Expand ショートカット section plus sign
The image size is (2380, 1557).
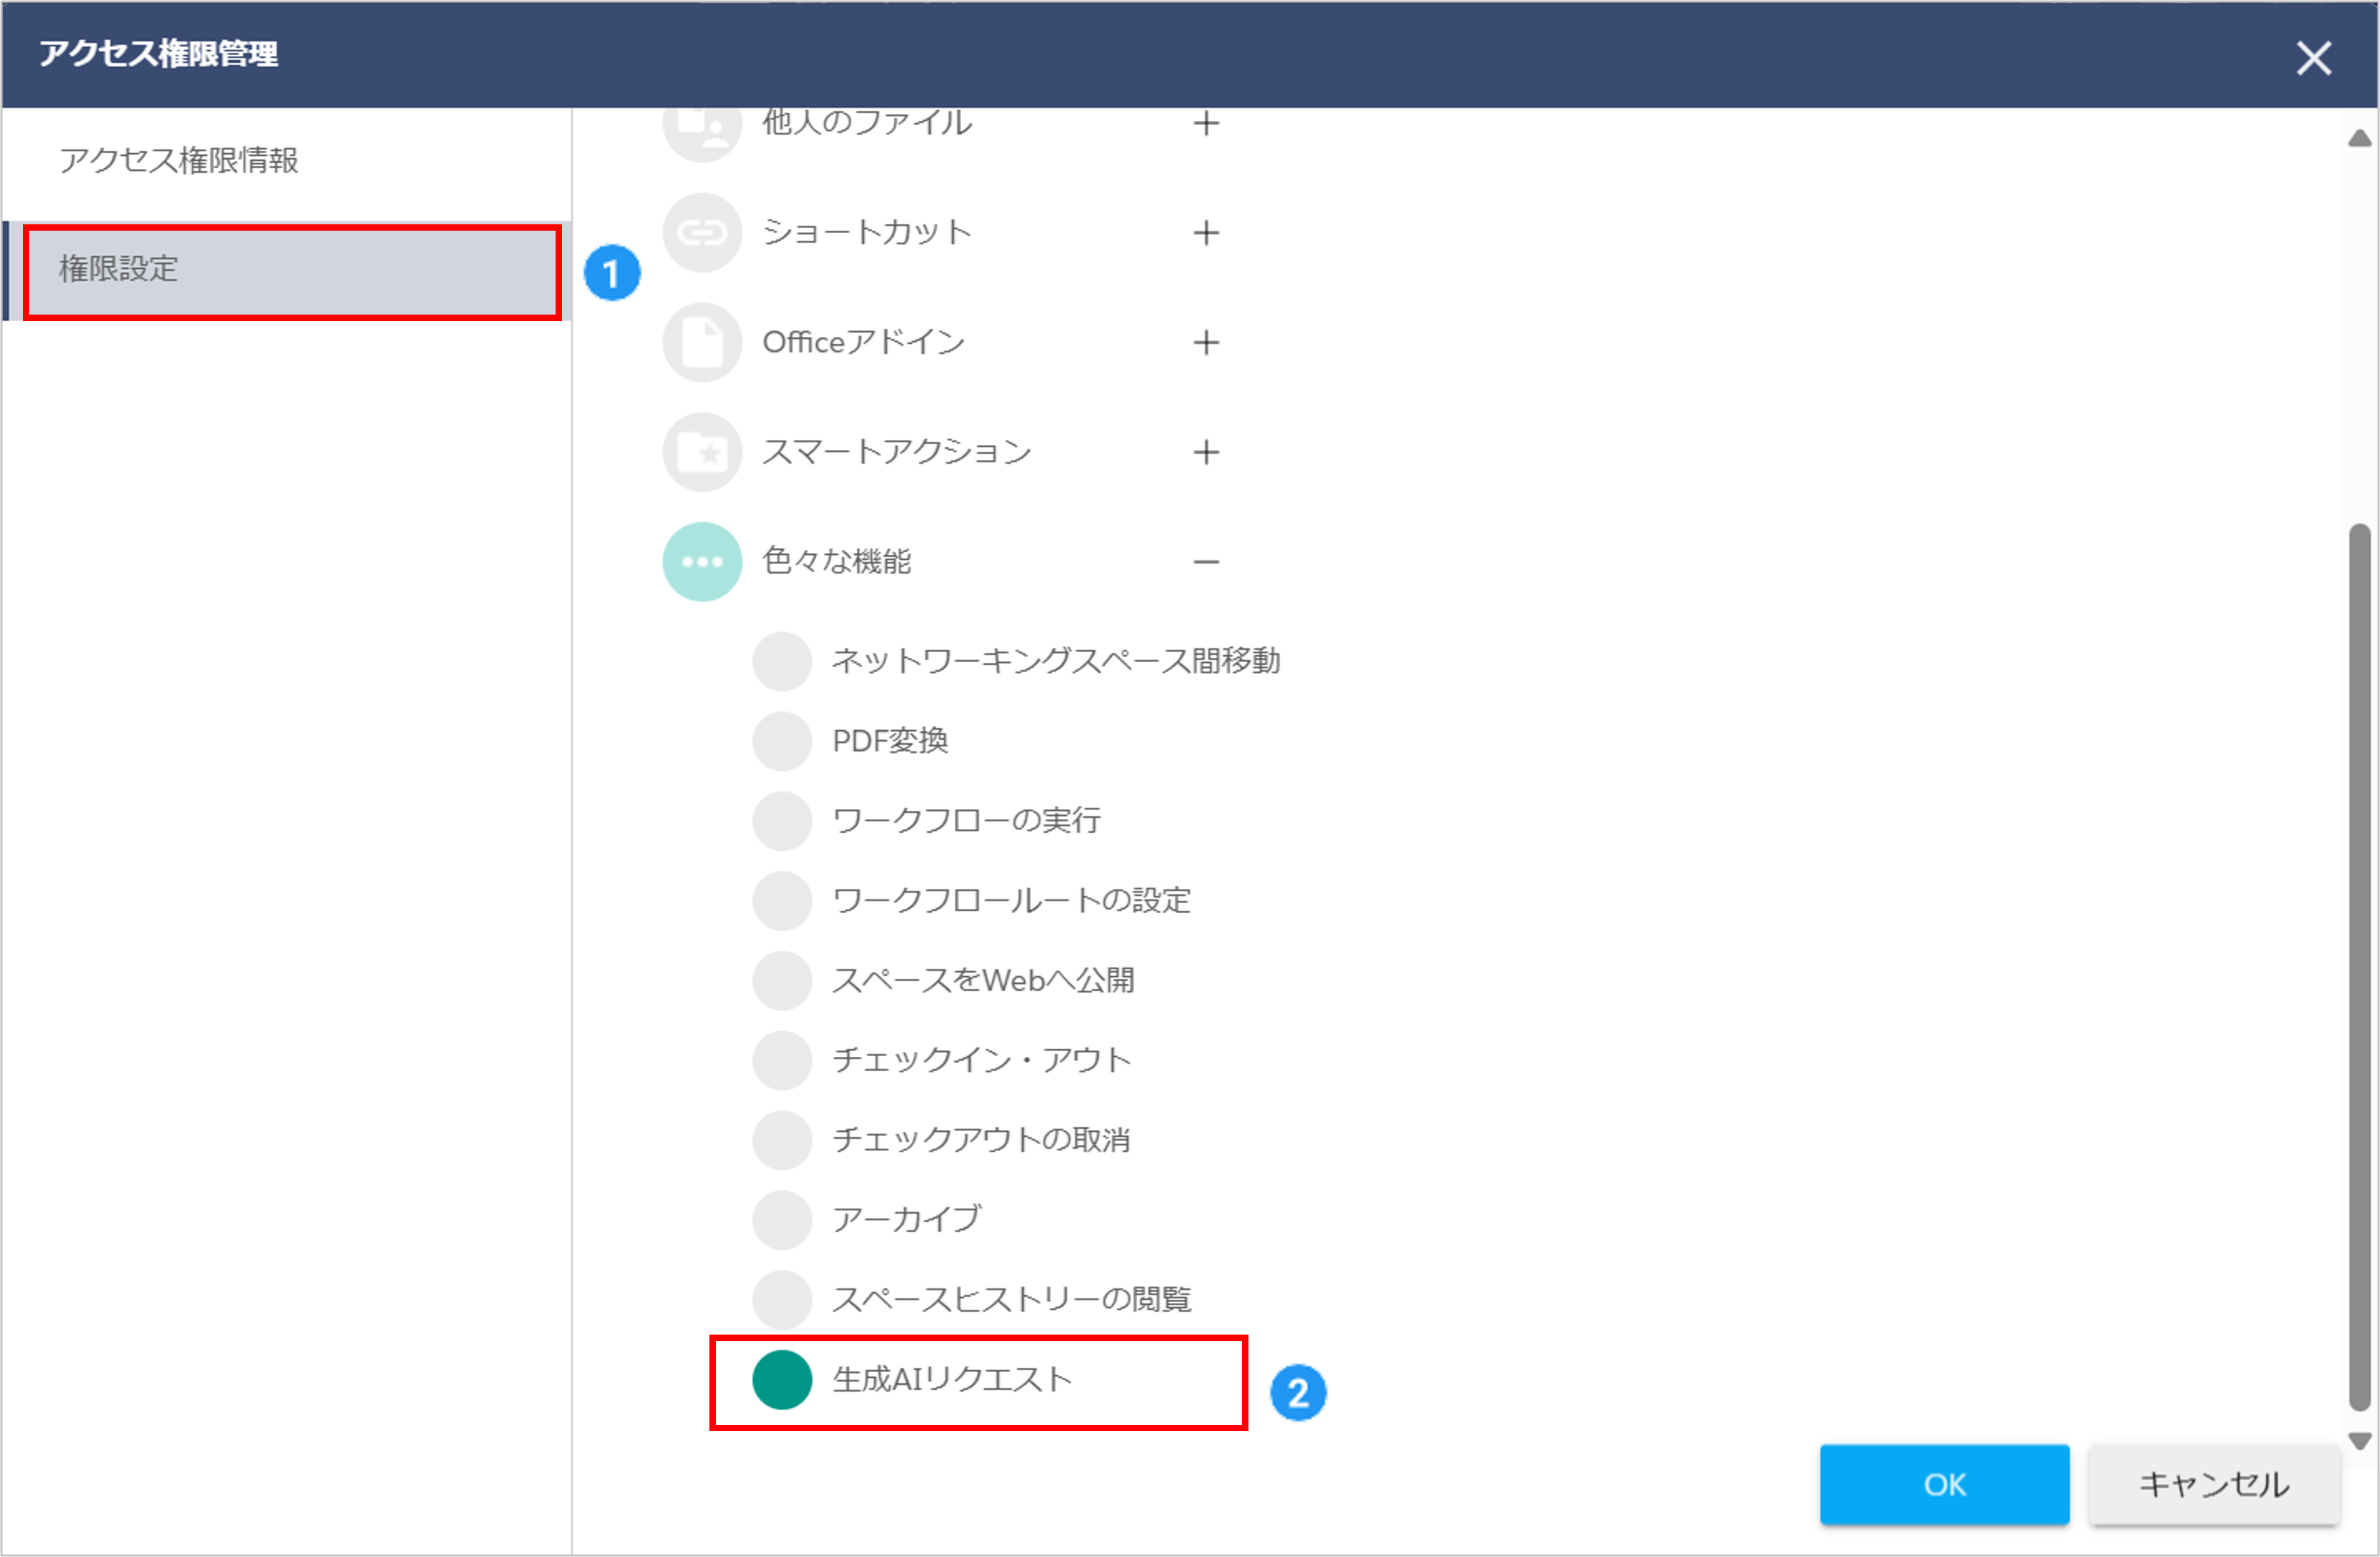(x=1206, y=233)
